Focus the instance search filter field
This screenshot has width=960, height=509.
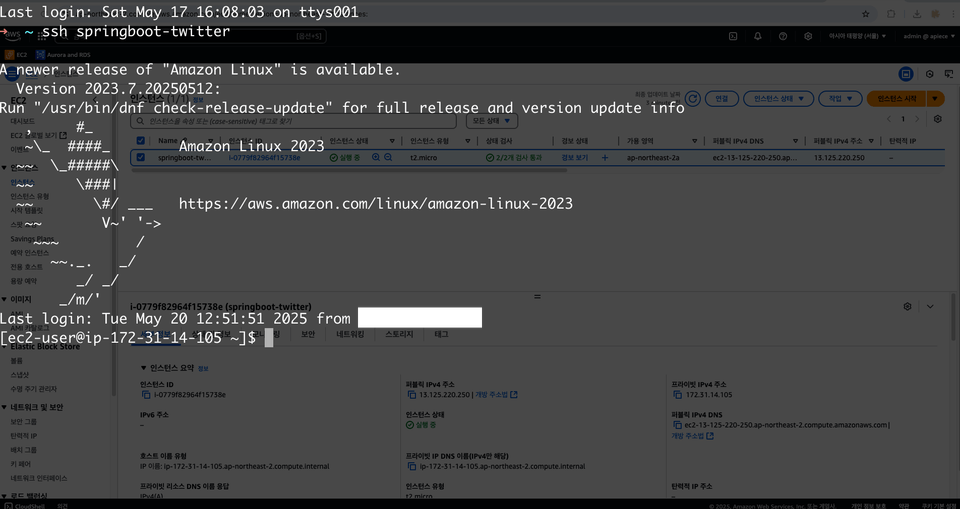293,121
